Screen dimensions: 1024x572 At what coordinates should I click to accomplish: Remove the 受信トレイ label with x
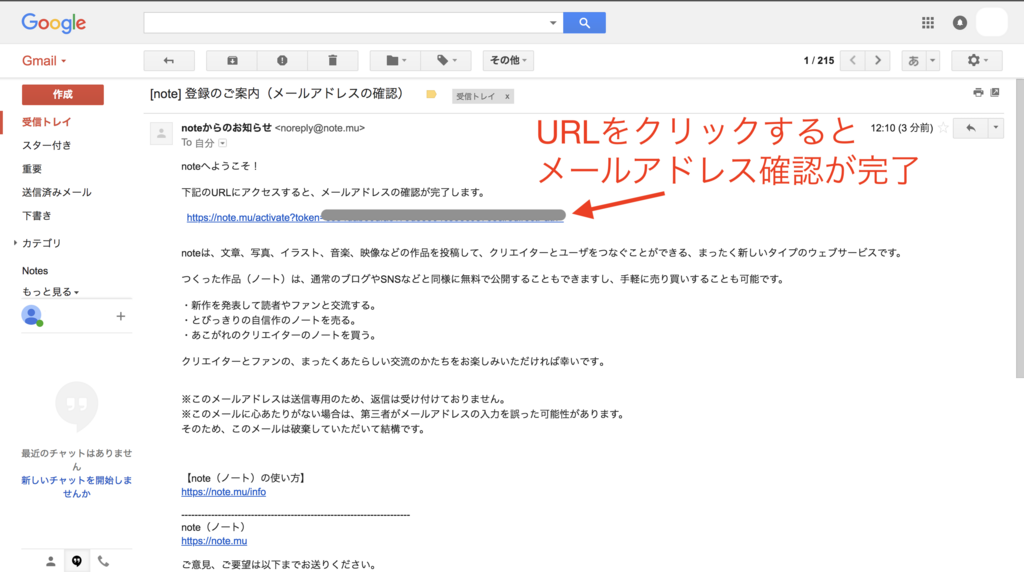click(x=507, y=97)
